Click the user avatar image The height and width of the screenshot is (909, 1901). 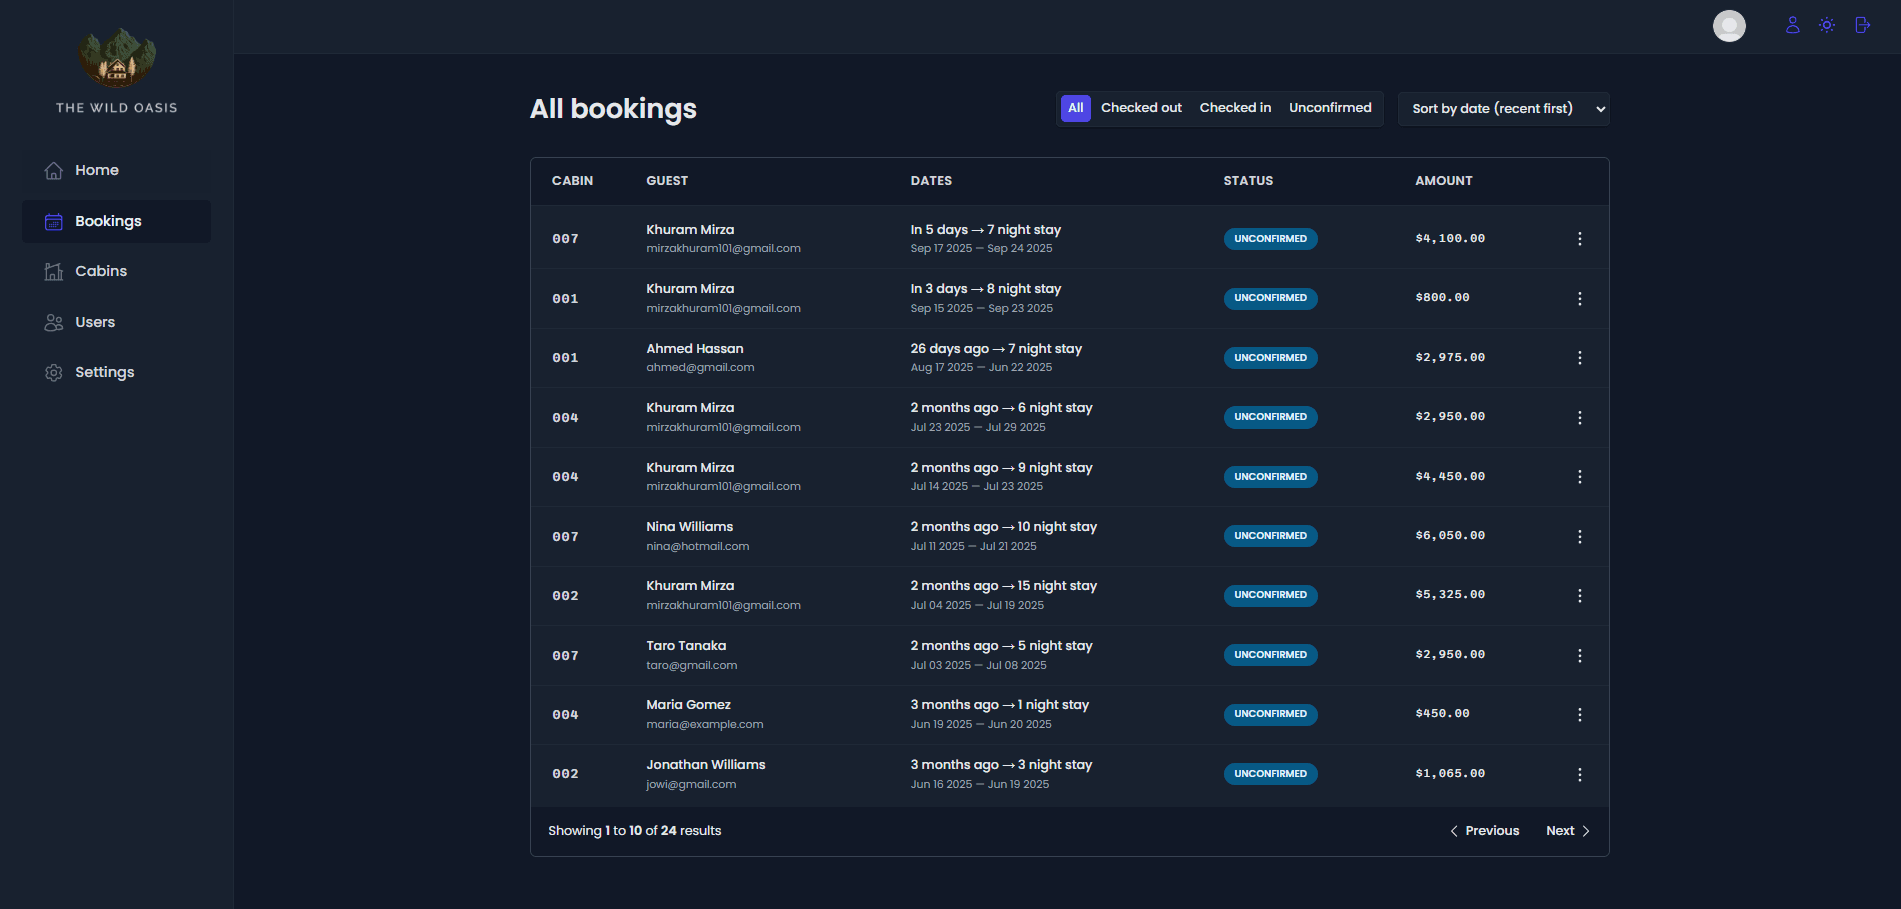click(x=1729, y=26)
